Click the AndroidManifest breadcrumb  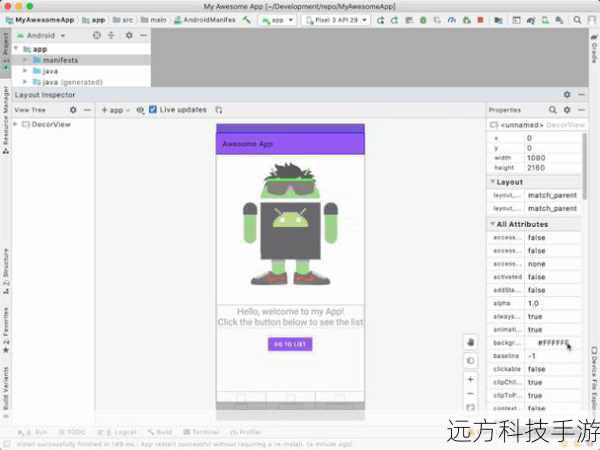coord(205,20)
